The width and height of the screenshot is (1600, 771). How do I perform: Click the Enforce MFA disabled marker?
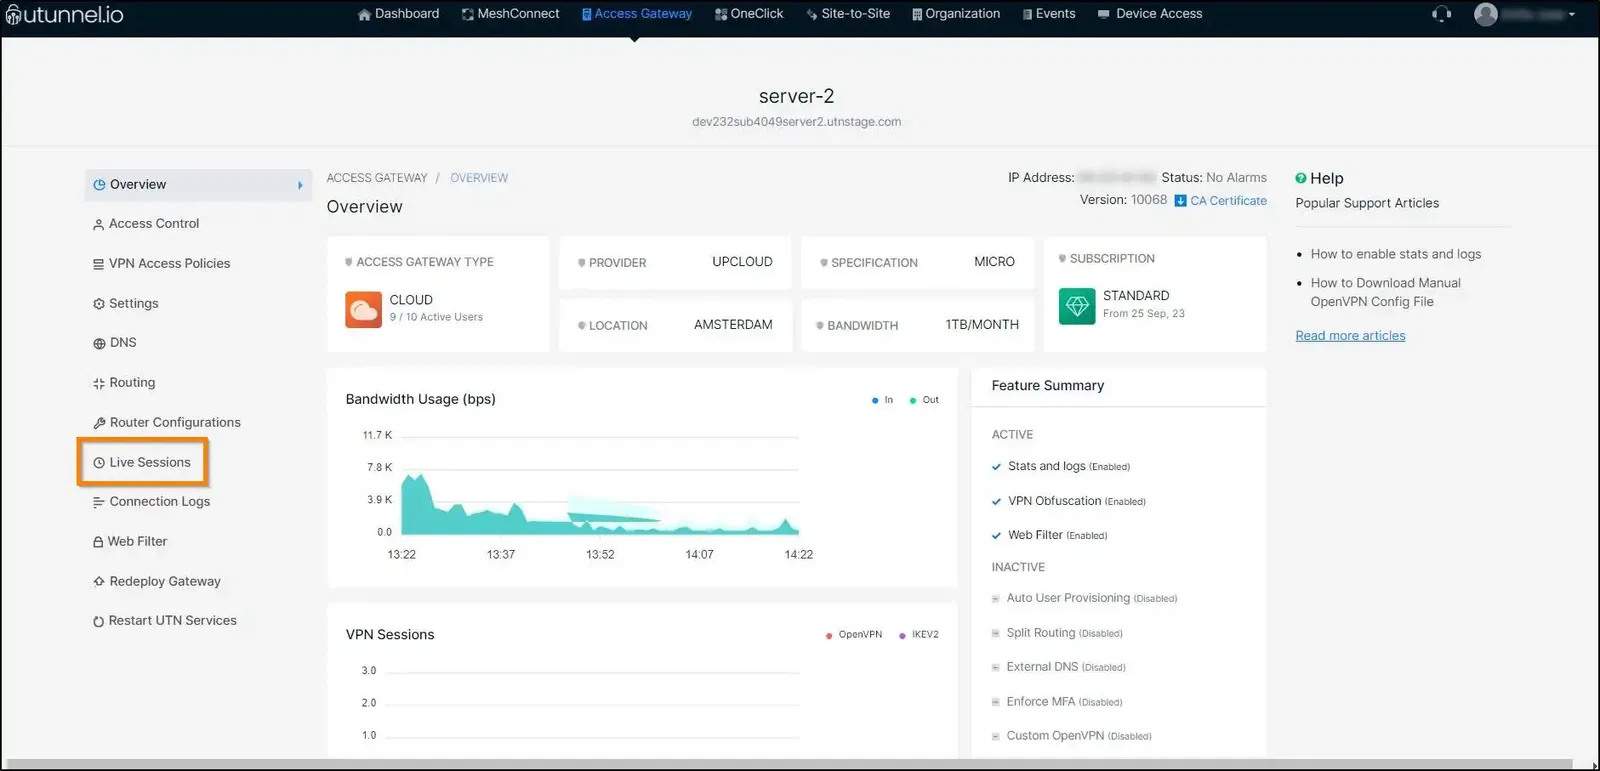(995, 703)
